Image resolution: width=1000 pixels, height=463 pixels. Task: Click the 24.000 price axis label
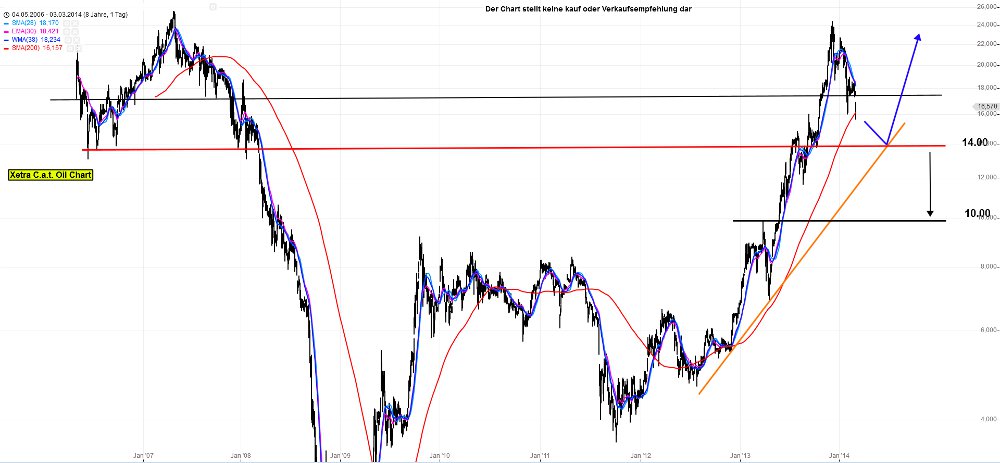(988, 27)
